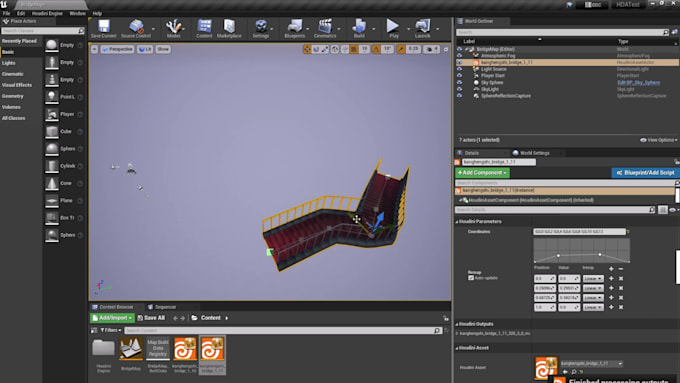Toggle grid snapping in viewport toolbar
This screenshot has height=383, width=680.
[354, 49]
